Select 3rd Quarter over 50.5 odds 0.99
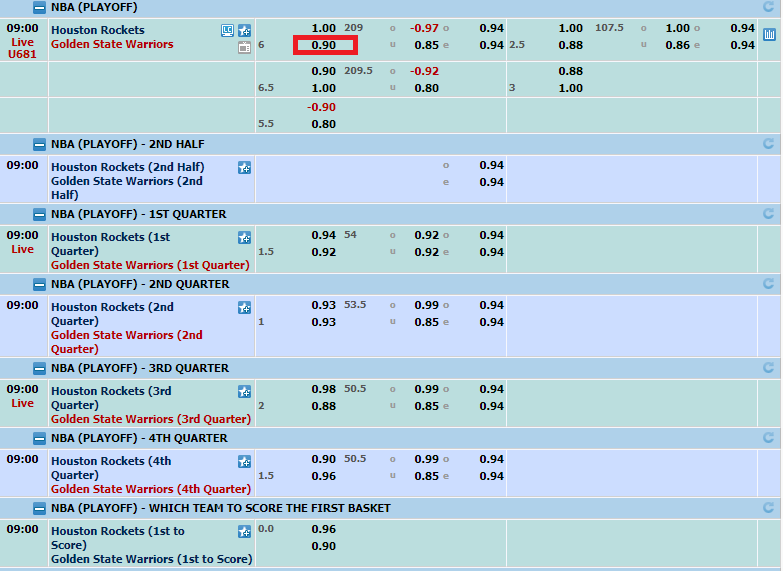783x571 pixels. click(x=426, y=389)
